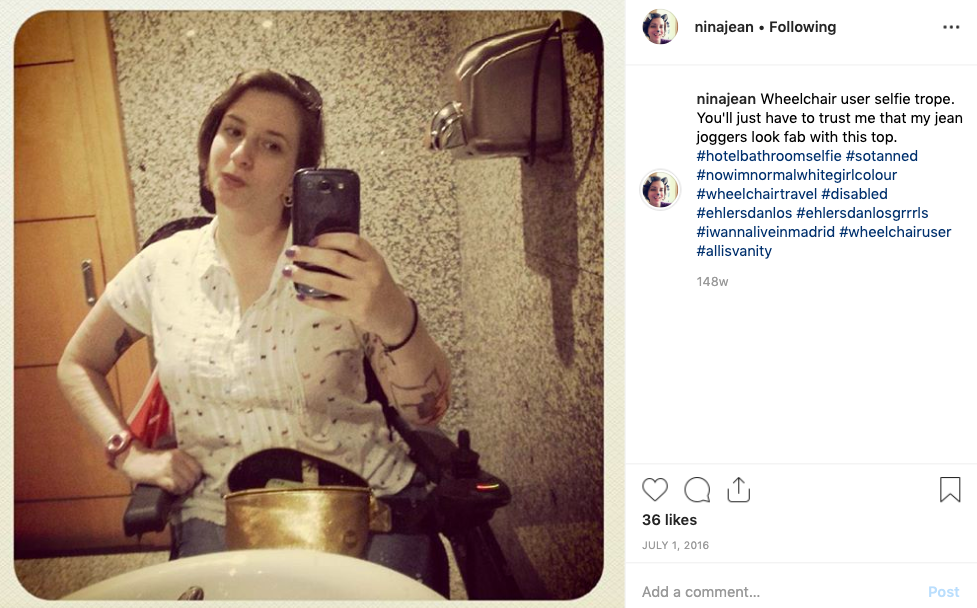The width and height of the screenshot is (977, 608).
Task: View the 36 likes list
Action: [669, 520]
